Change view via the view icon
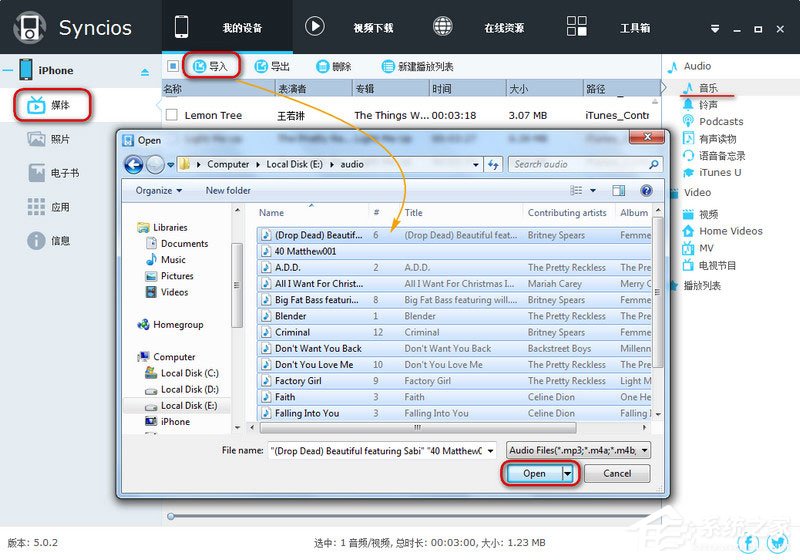The image size is (800, 560). [x=576, y=190]
